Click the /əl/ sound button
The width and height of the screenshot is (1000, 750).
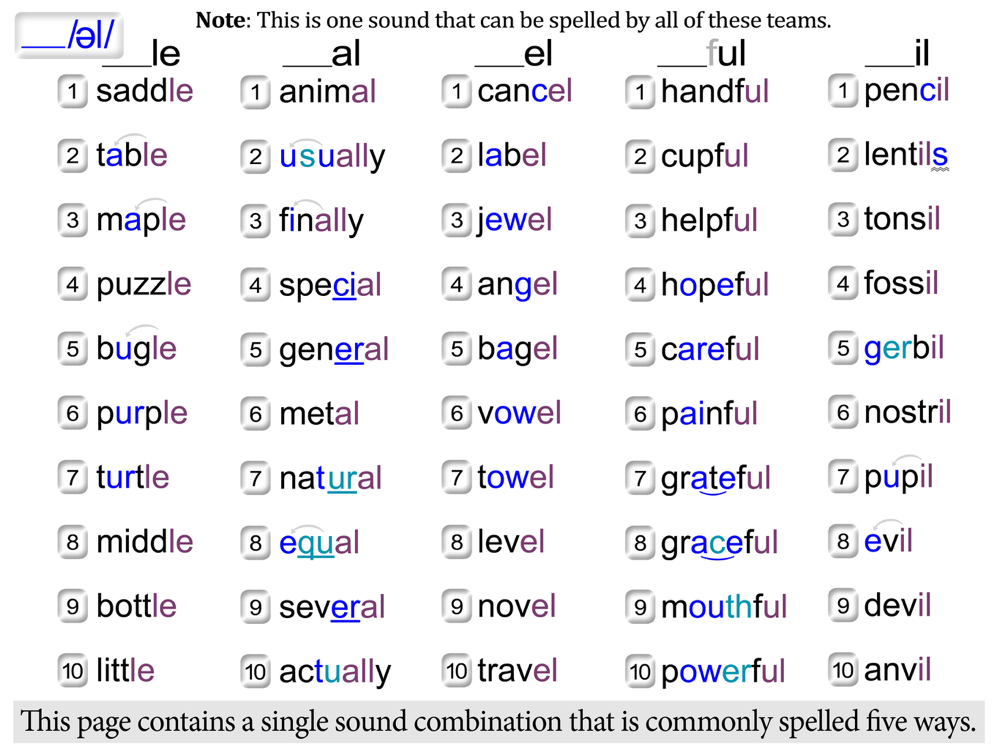click(x=69, y=35)
